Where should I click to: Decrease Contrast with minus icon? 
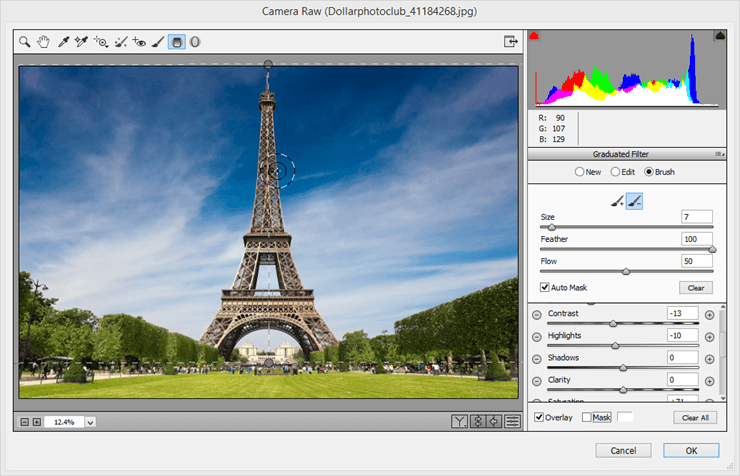537,315
